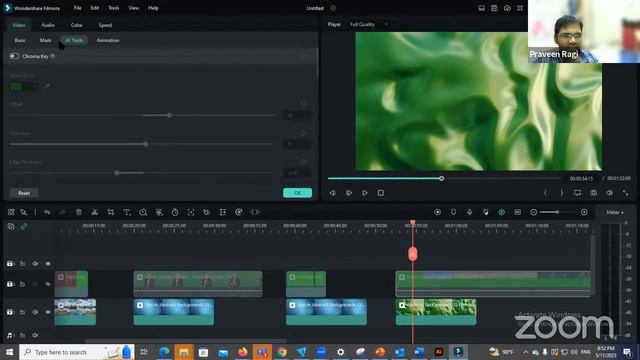Open the Help menu
640x360 pixels.
[153, 8]
